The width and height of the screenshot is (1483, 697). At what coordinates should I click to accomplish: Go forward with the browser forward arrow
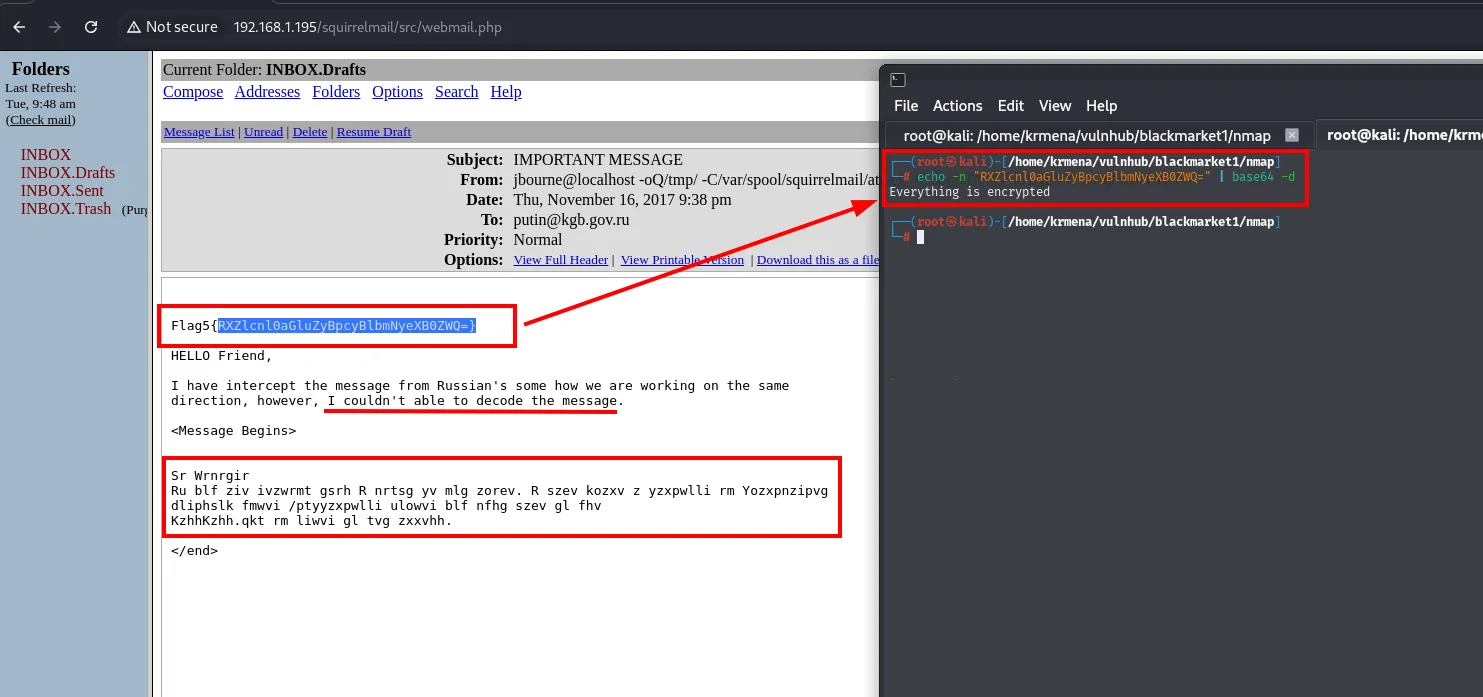(x=55, y=27)
